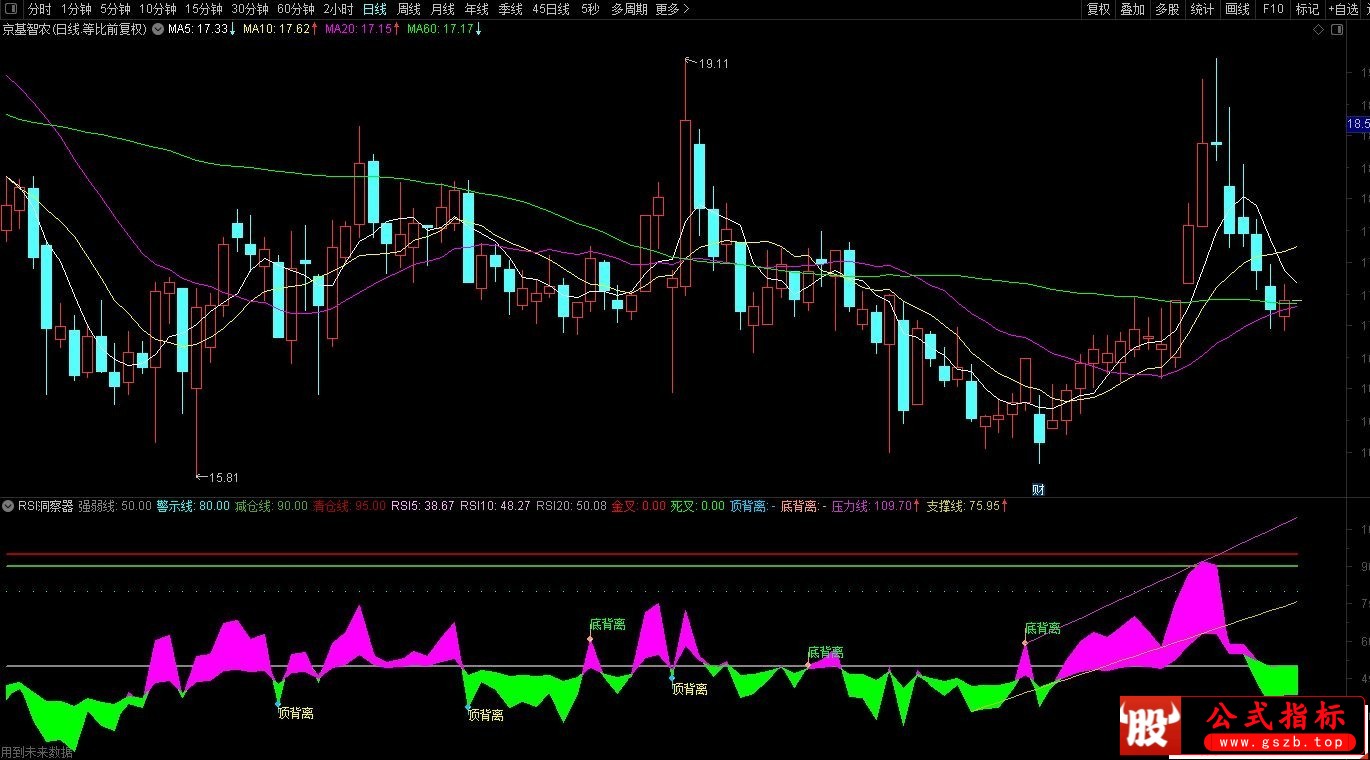
Task: Switch to 年线 yearly chart
Action: coord(476,9)
